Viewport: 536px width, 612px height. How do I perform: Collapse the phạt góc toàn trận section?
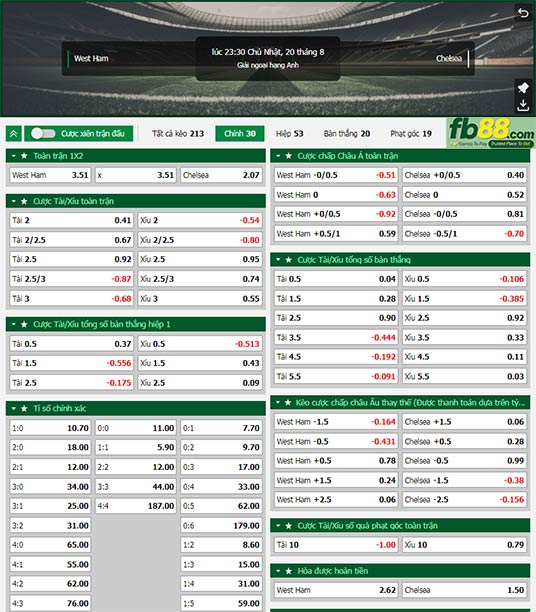tap(278, 526)
